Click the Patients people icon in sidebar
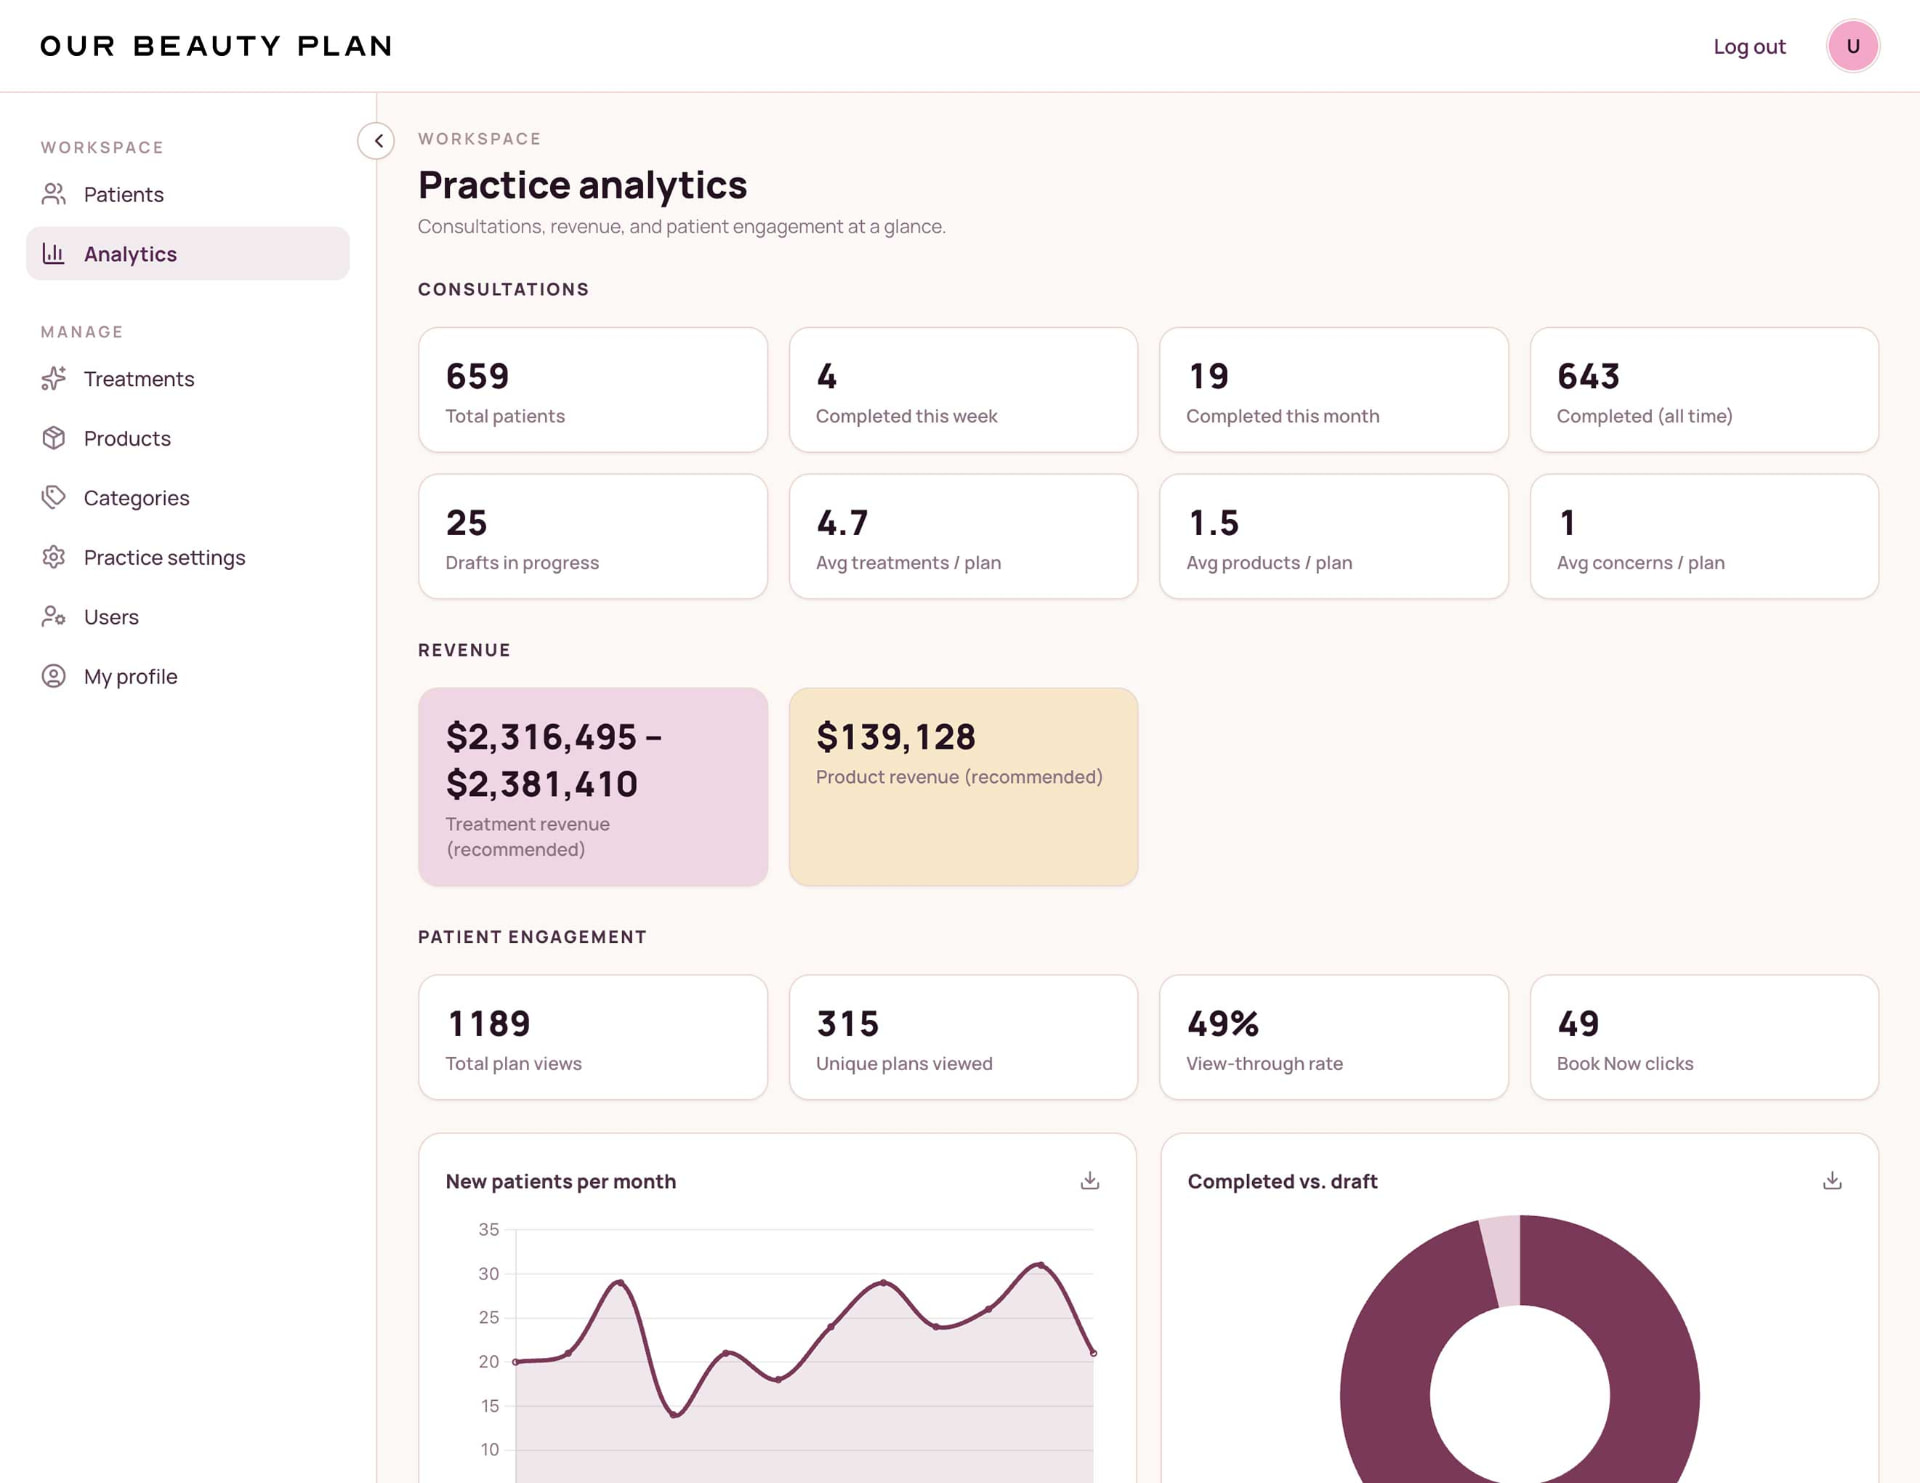The width and height of the screenshot is (1920, 1483). point(54,194)
